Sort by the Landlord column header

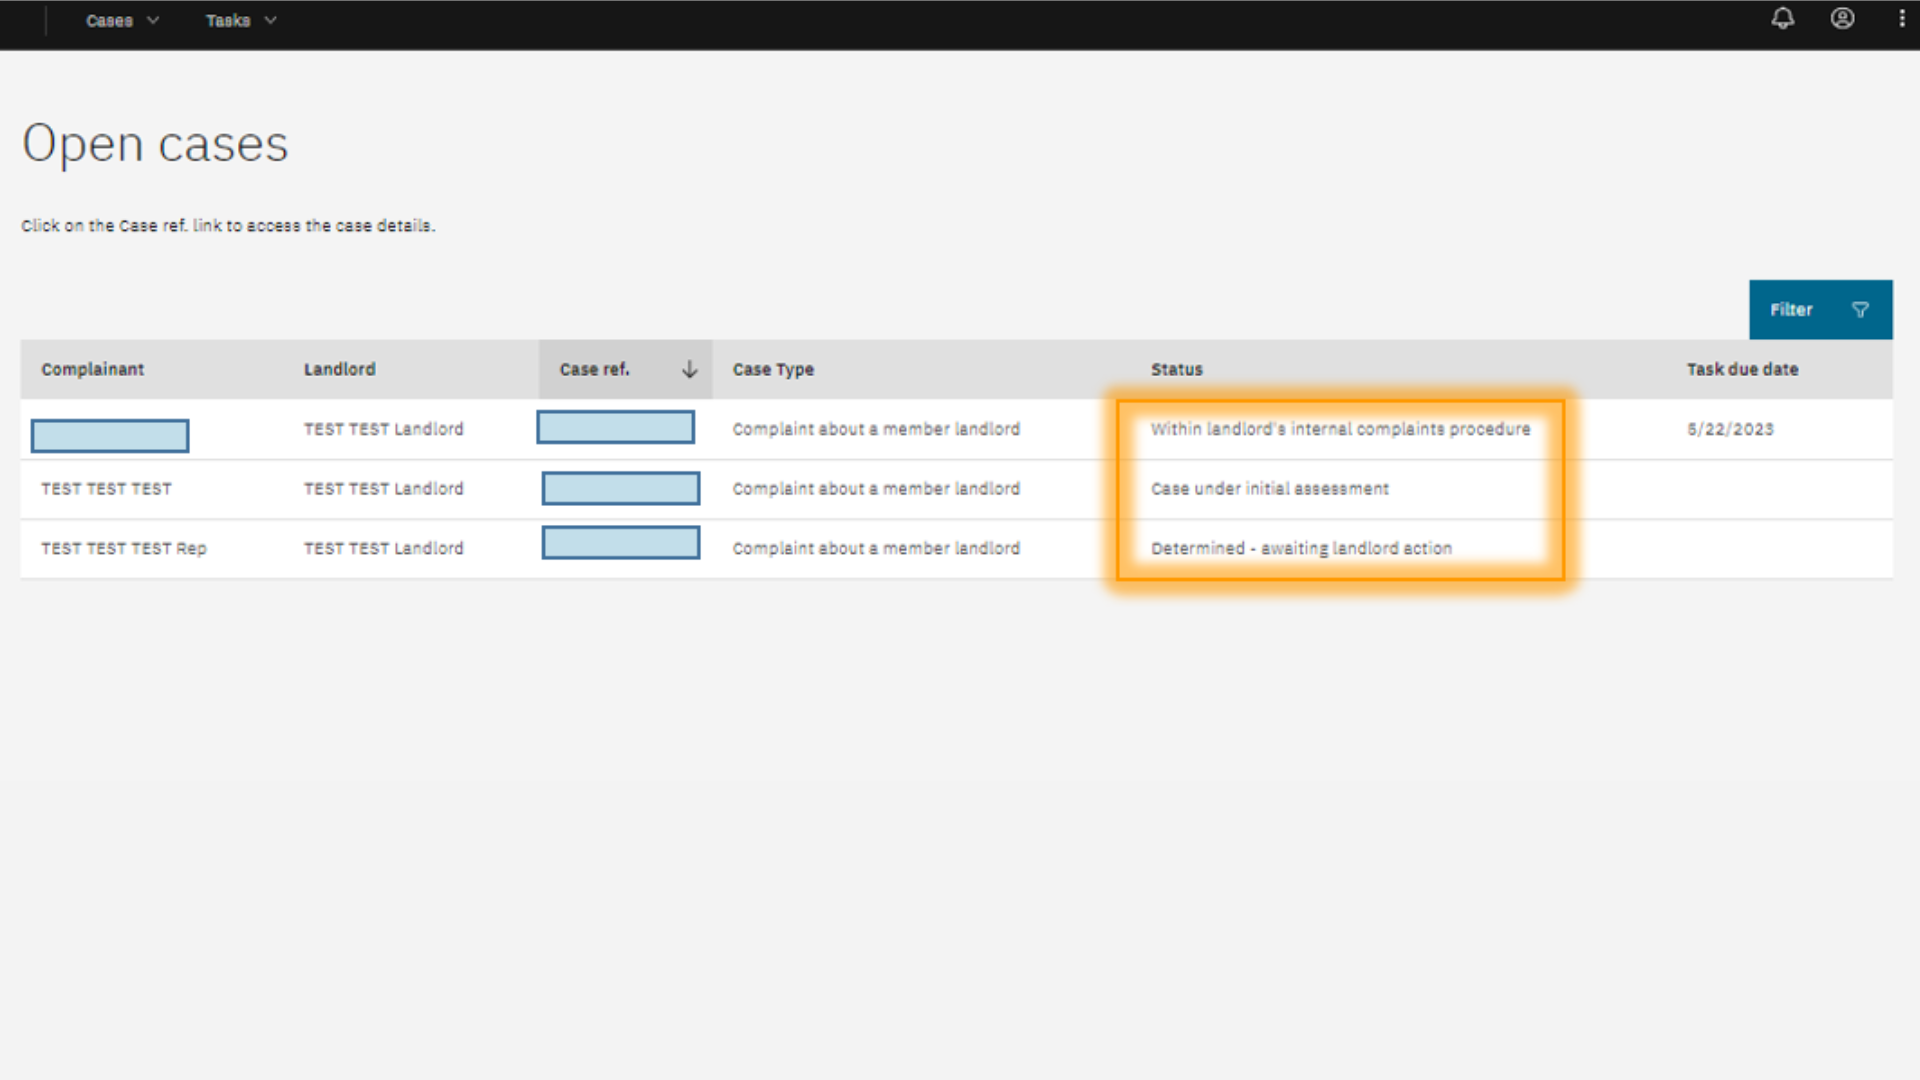(339, 369)
